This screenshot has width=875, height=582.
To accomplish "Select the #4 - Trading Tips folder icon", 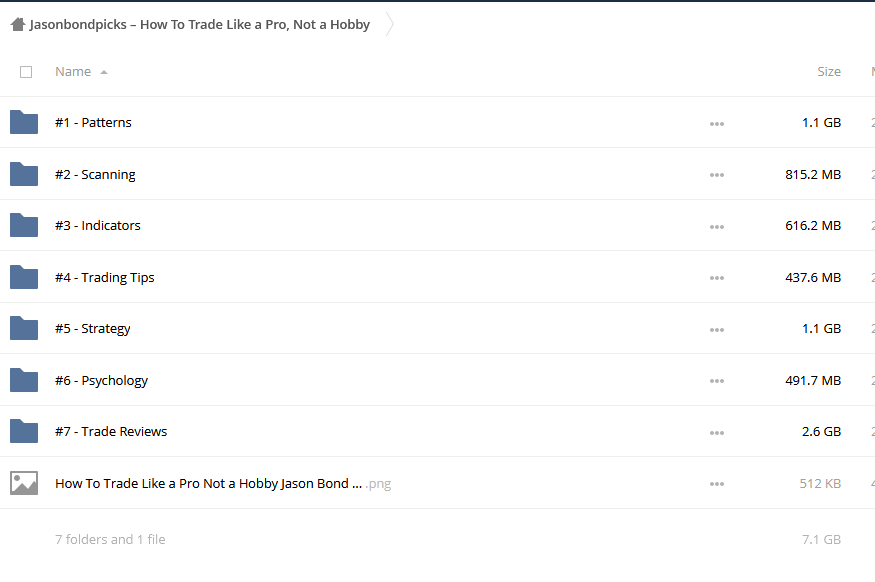I will click(x=24, y=277).
